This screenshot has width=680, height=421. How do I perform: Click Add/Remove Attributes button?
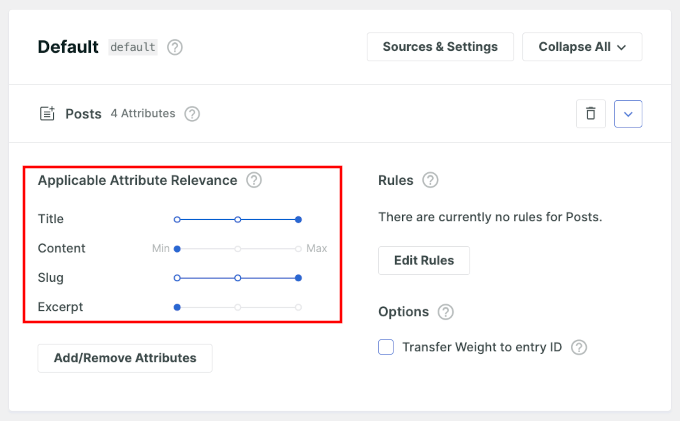pyautogui.click(x=125, y=358)
